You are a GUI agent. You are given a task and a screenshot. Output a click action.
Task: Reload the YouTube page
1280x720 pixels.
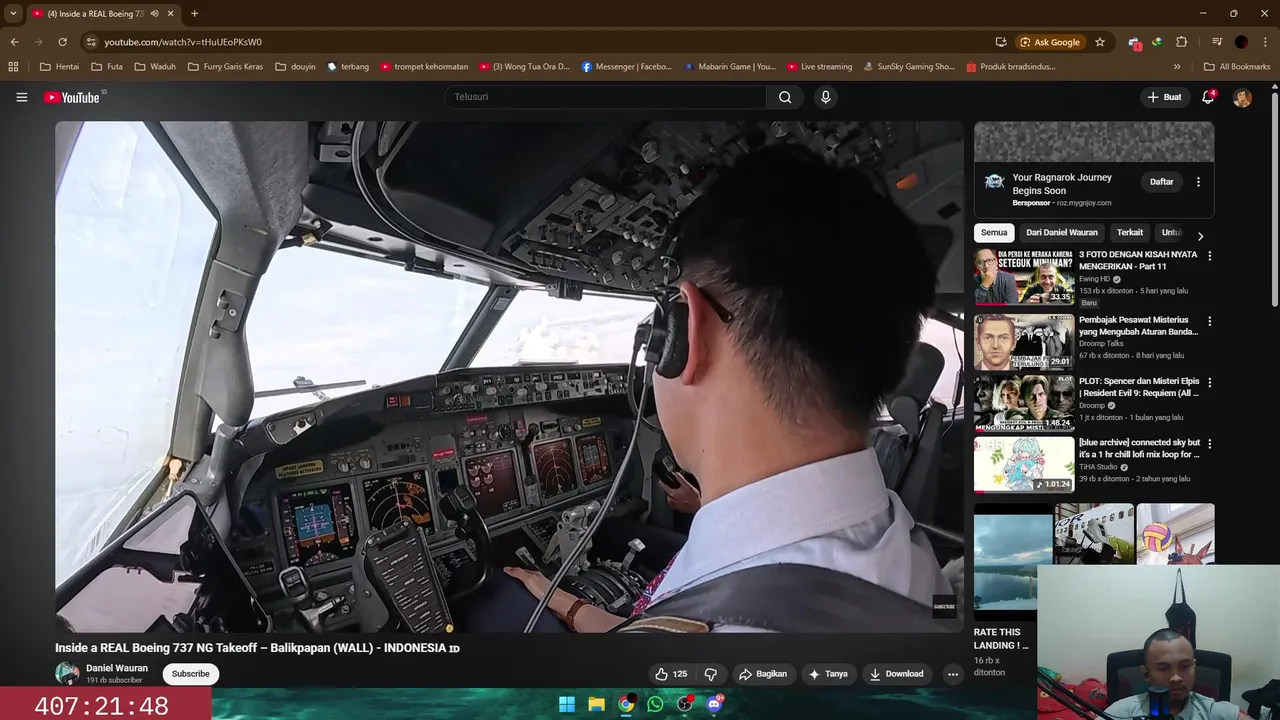click(62, 42)
